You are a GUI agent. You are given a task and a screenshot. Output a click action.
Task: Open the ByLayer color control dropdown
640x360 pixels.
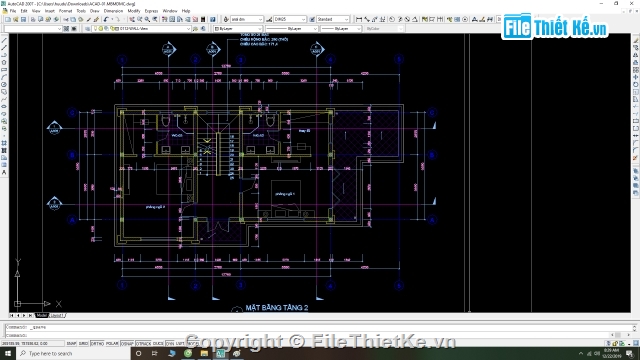pos(238,29)
